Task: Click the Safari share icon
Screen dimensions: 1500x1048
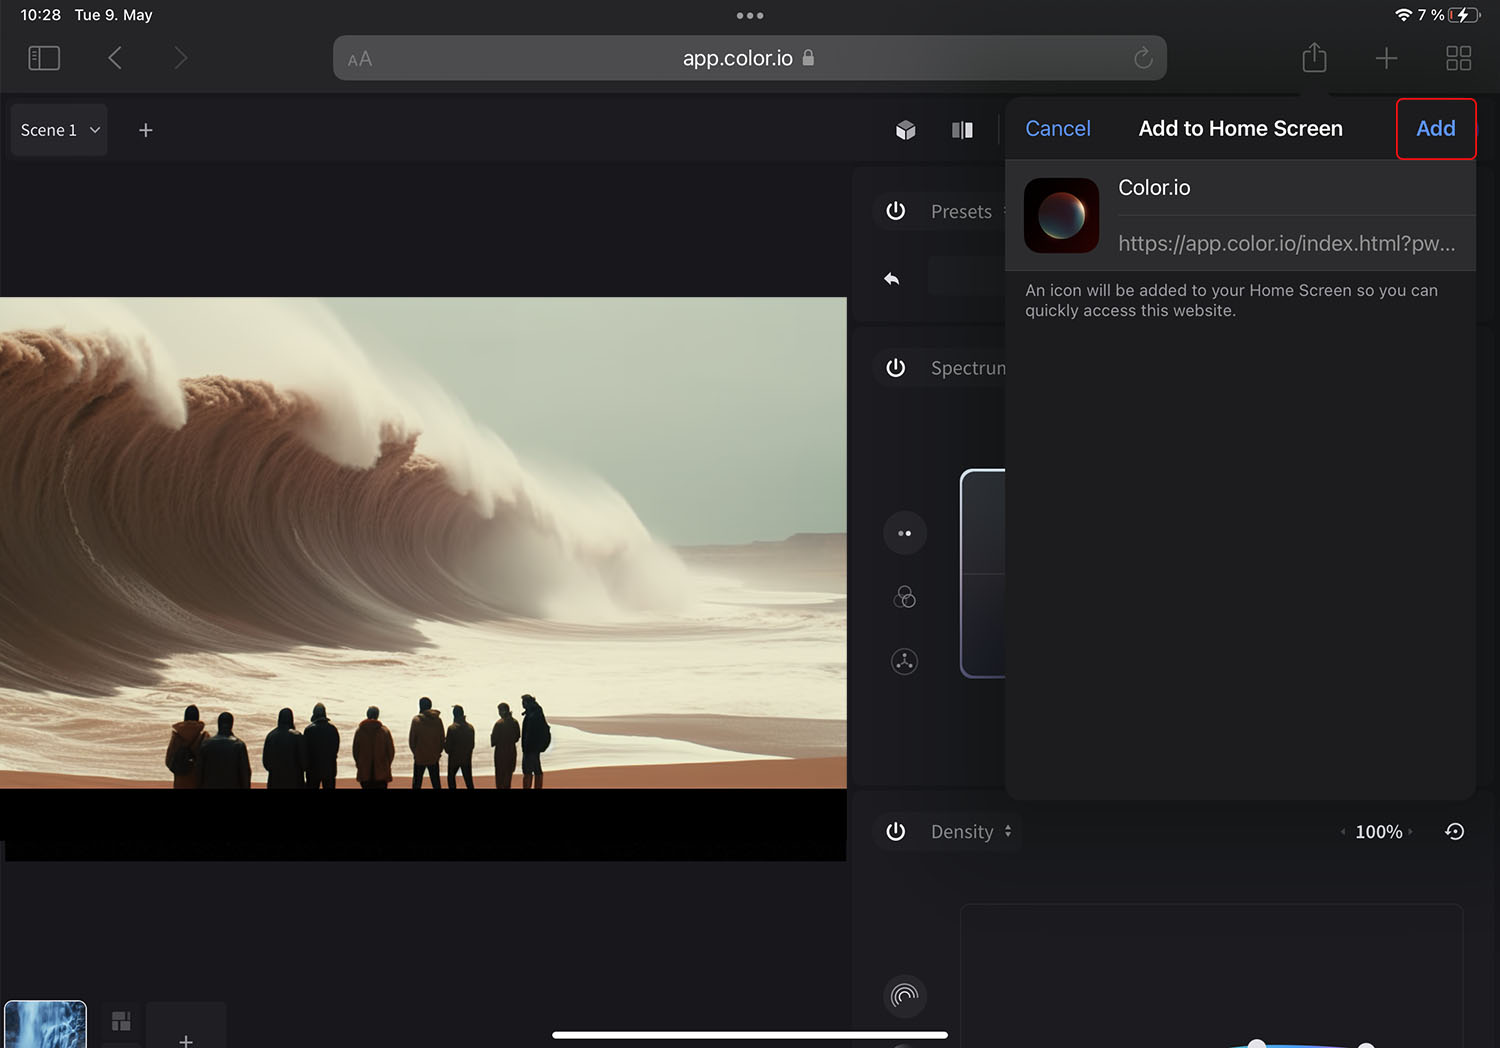Action: pos(1314,57)
